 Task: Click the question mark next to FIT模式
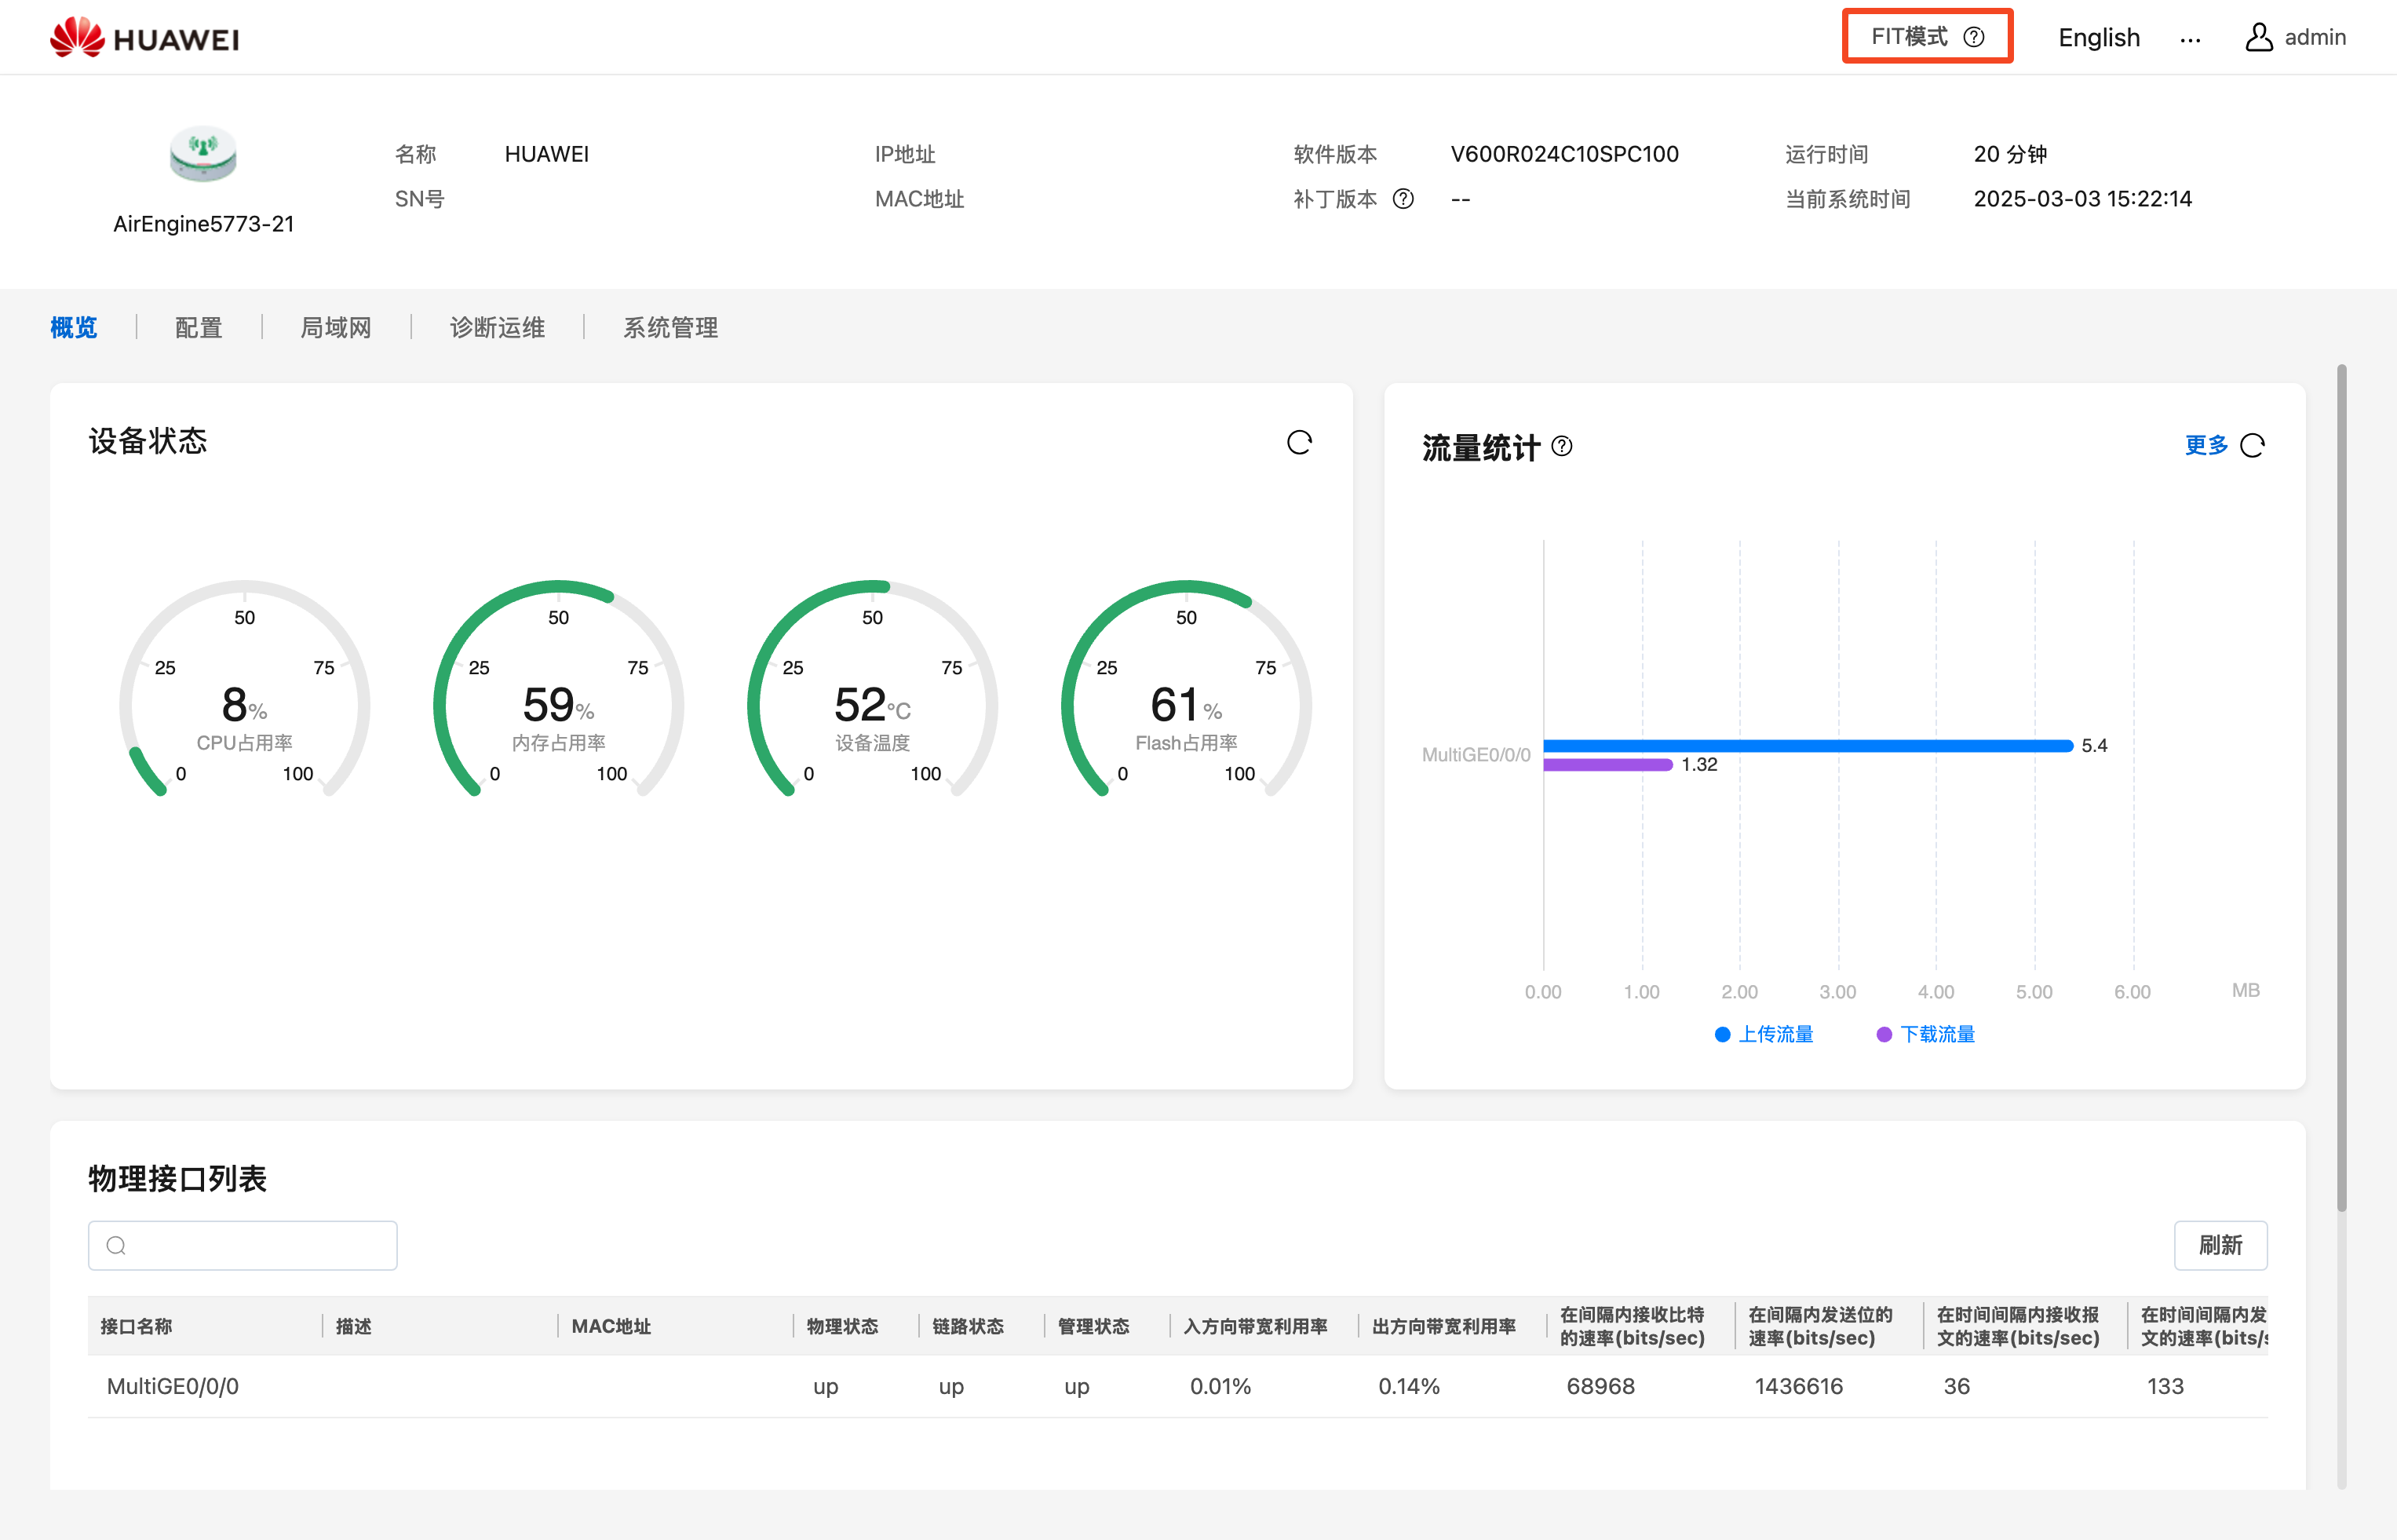click(1974, 36)
